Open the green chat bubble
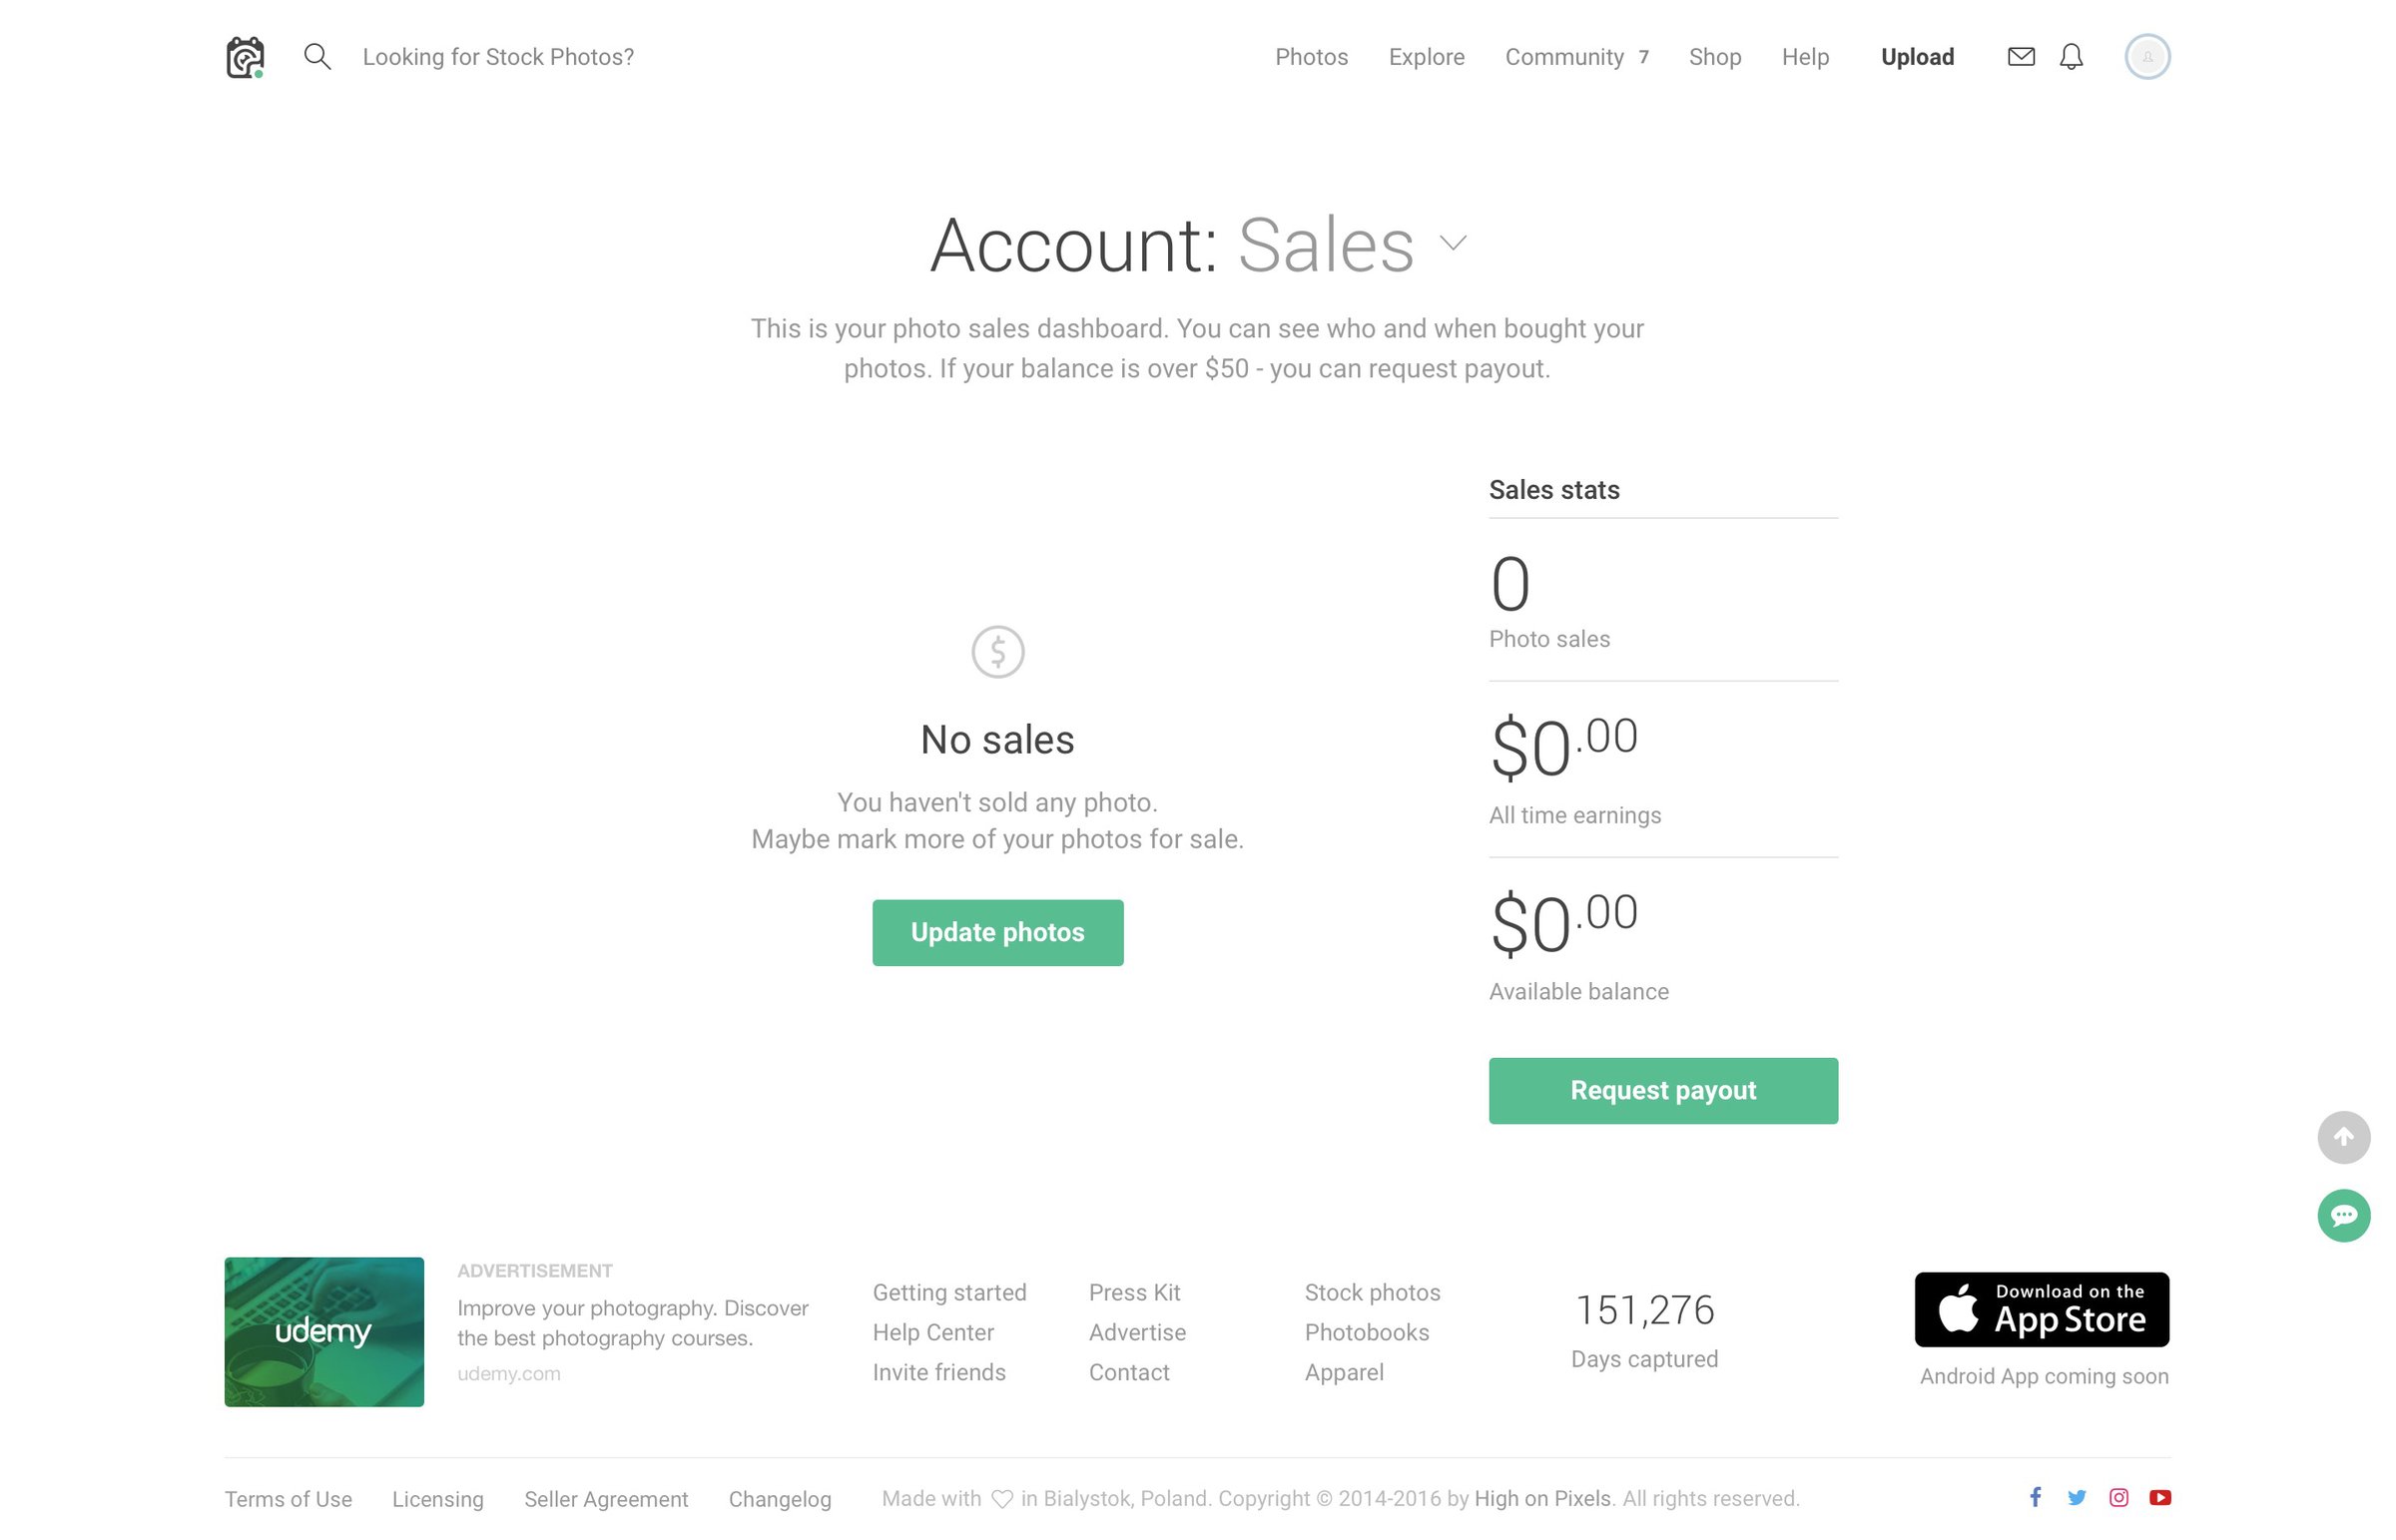The width and height of the screenshot is (2396, 1540). [x=2343, y=1215]
